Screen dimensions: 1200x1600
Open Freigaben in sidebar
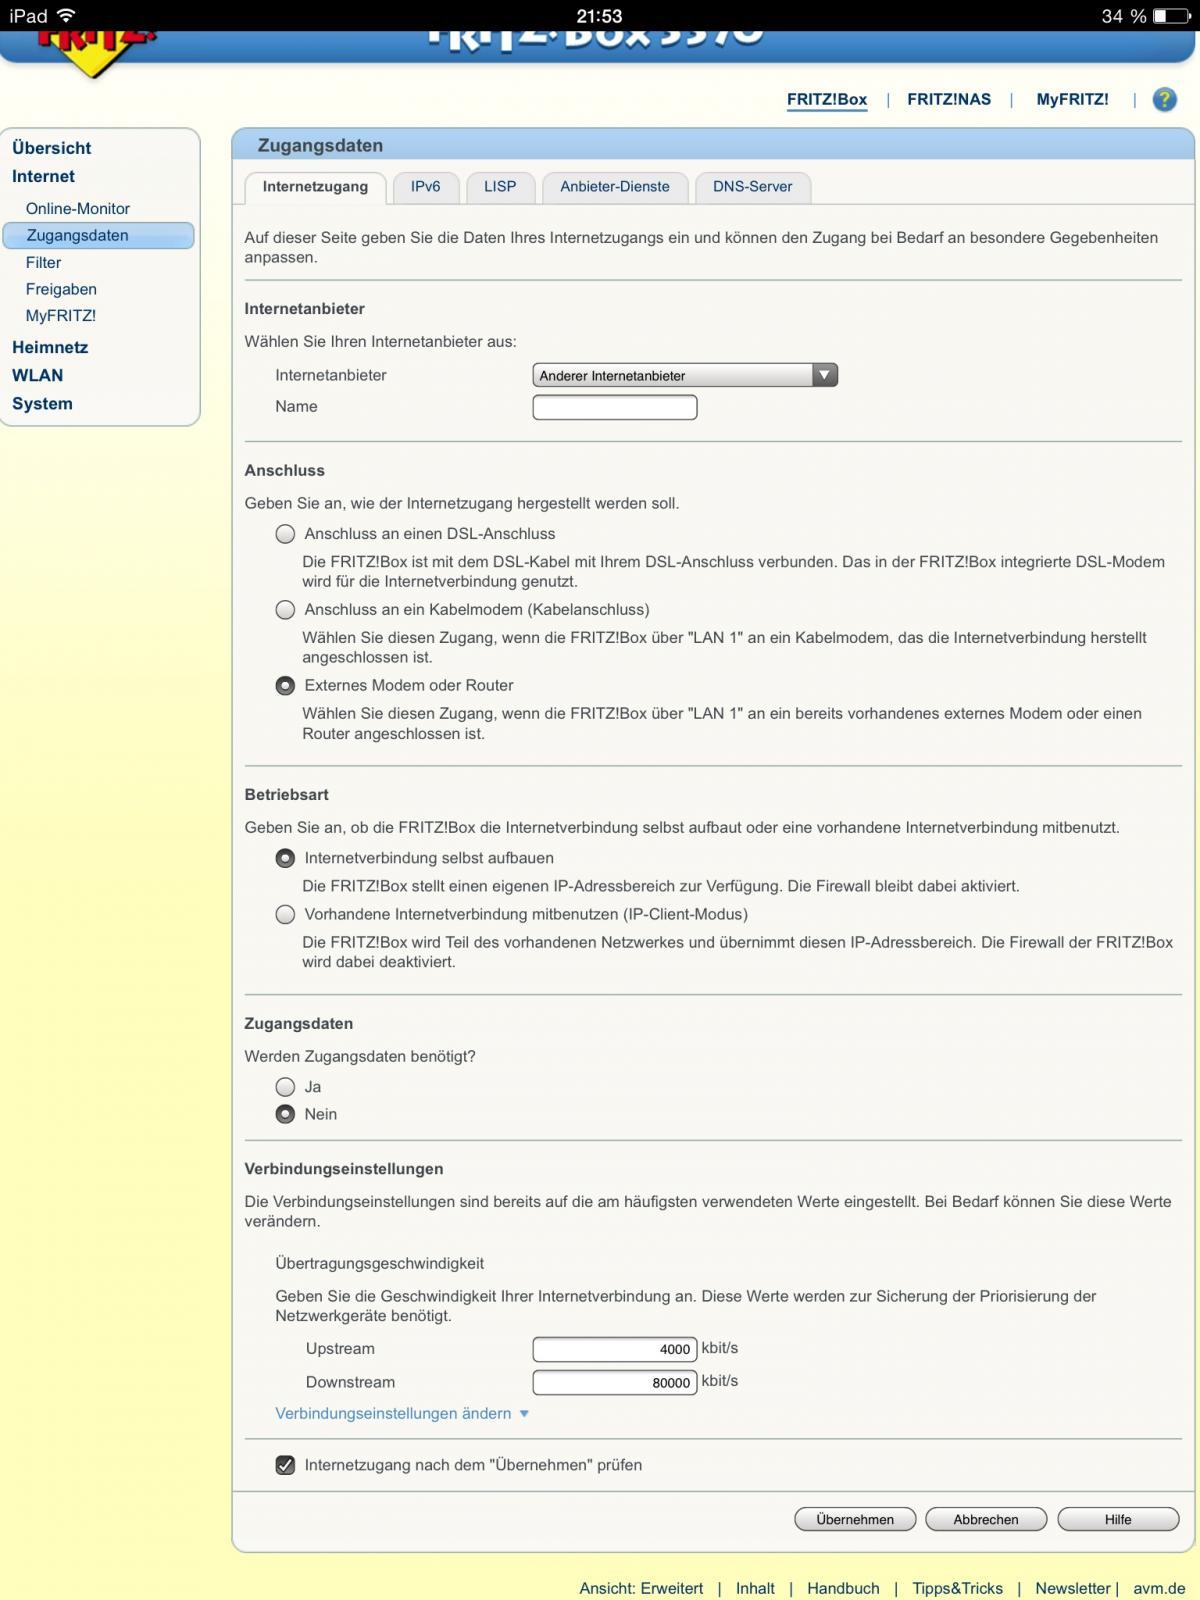61,289
